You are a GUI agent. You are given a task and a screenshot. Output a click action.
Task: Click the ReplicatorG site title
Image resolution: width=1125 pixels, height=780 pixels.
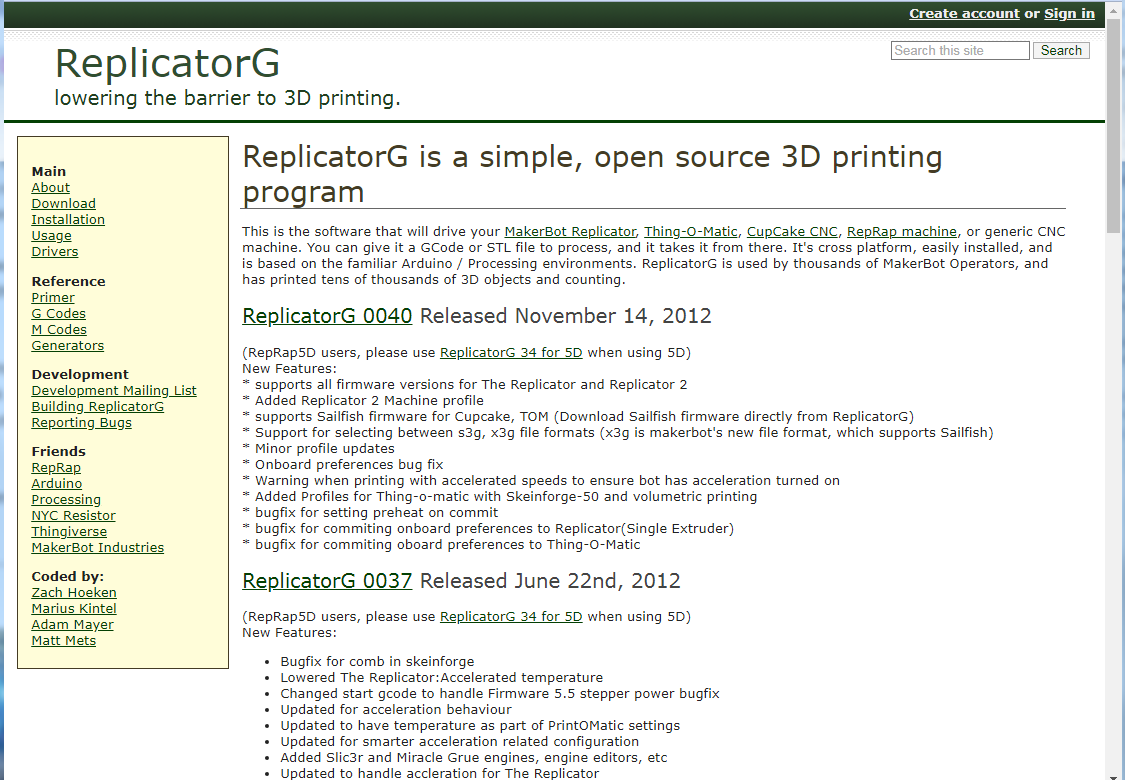coord(167,62)
